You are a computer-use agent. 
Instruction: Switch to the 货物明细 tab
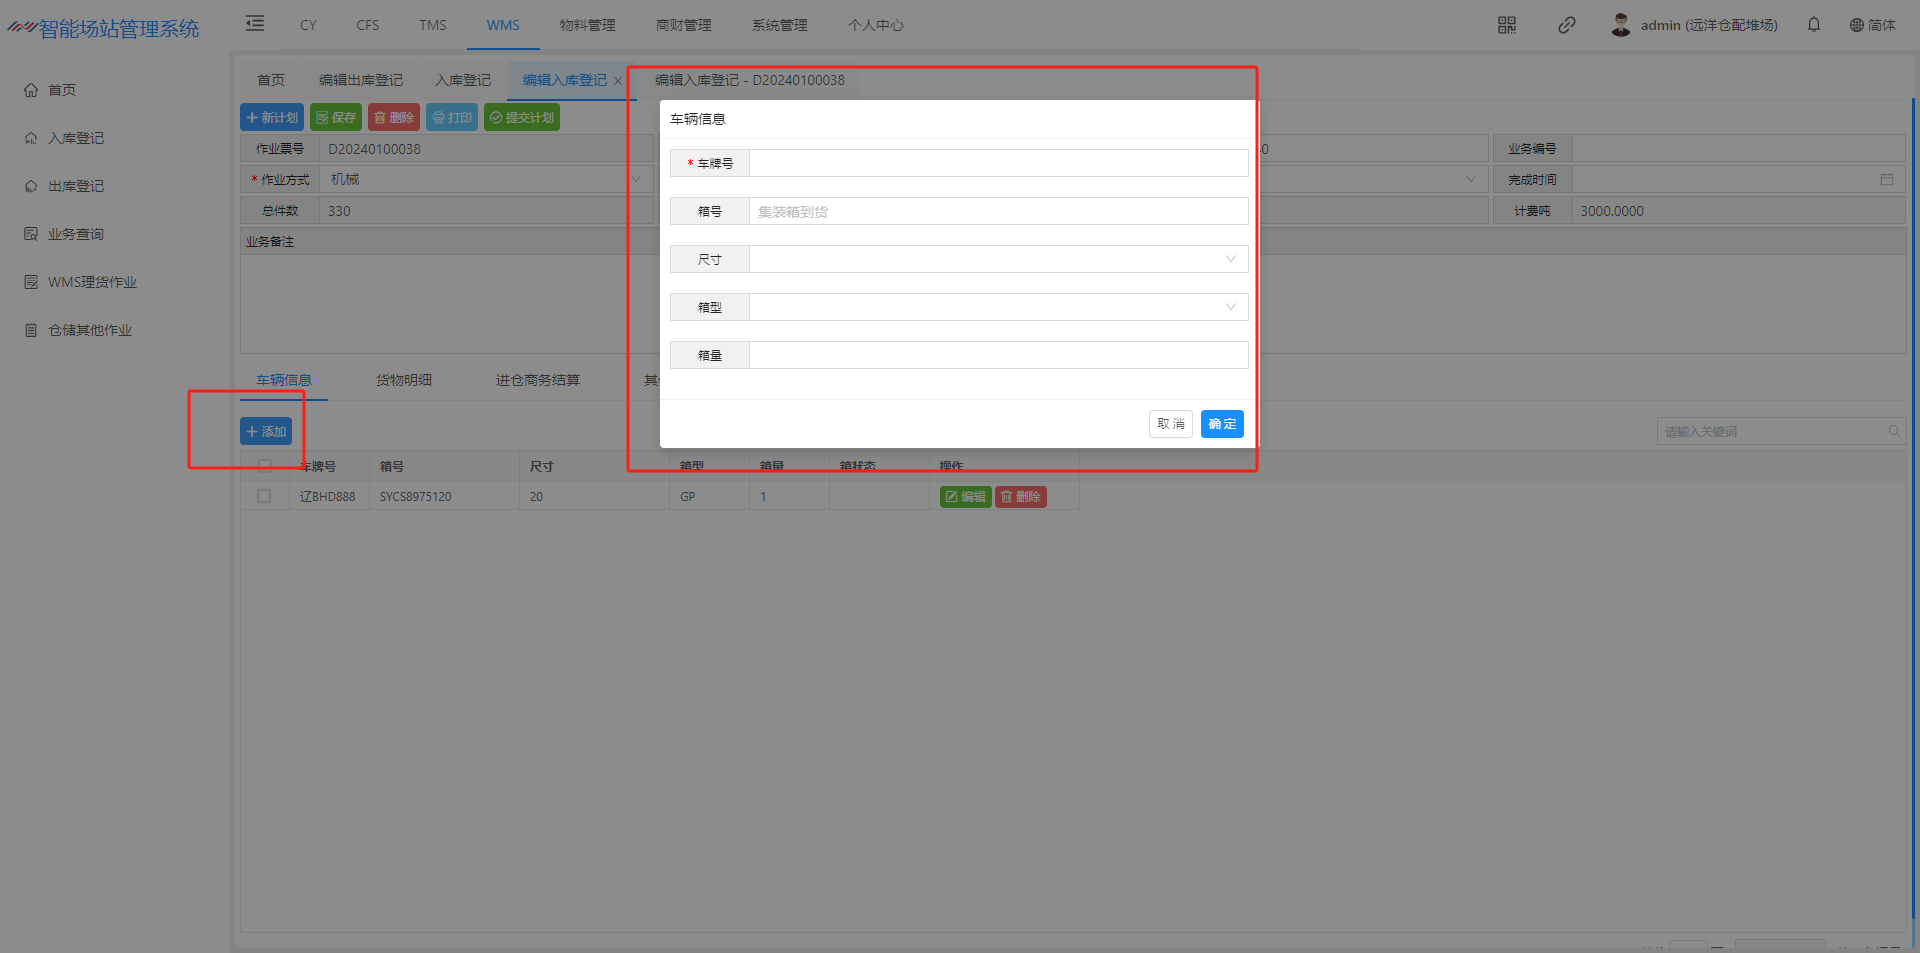(x=404, y=380)
